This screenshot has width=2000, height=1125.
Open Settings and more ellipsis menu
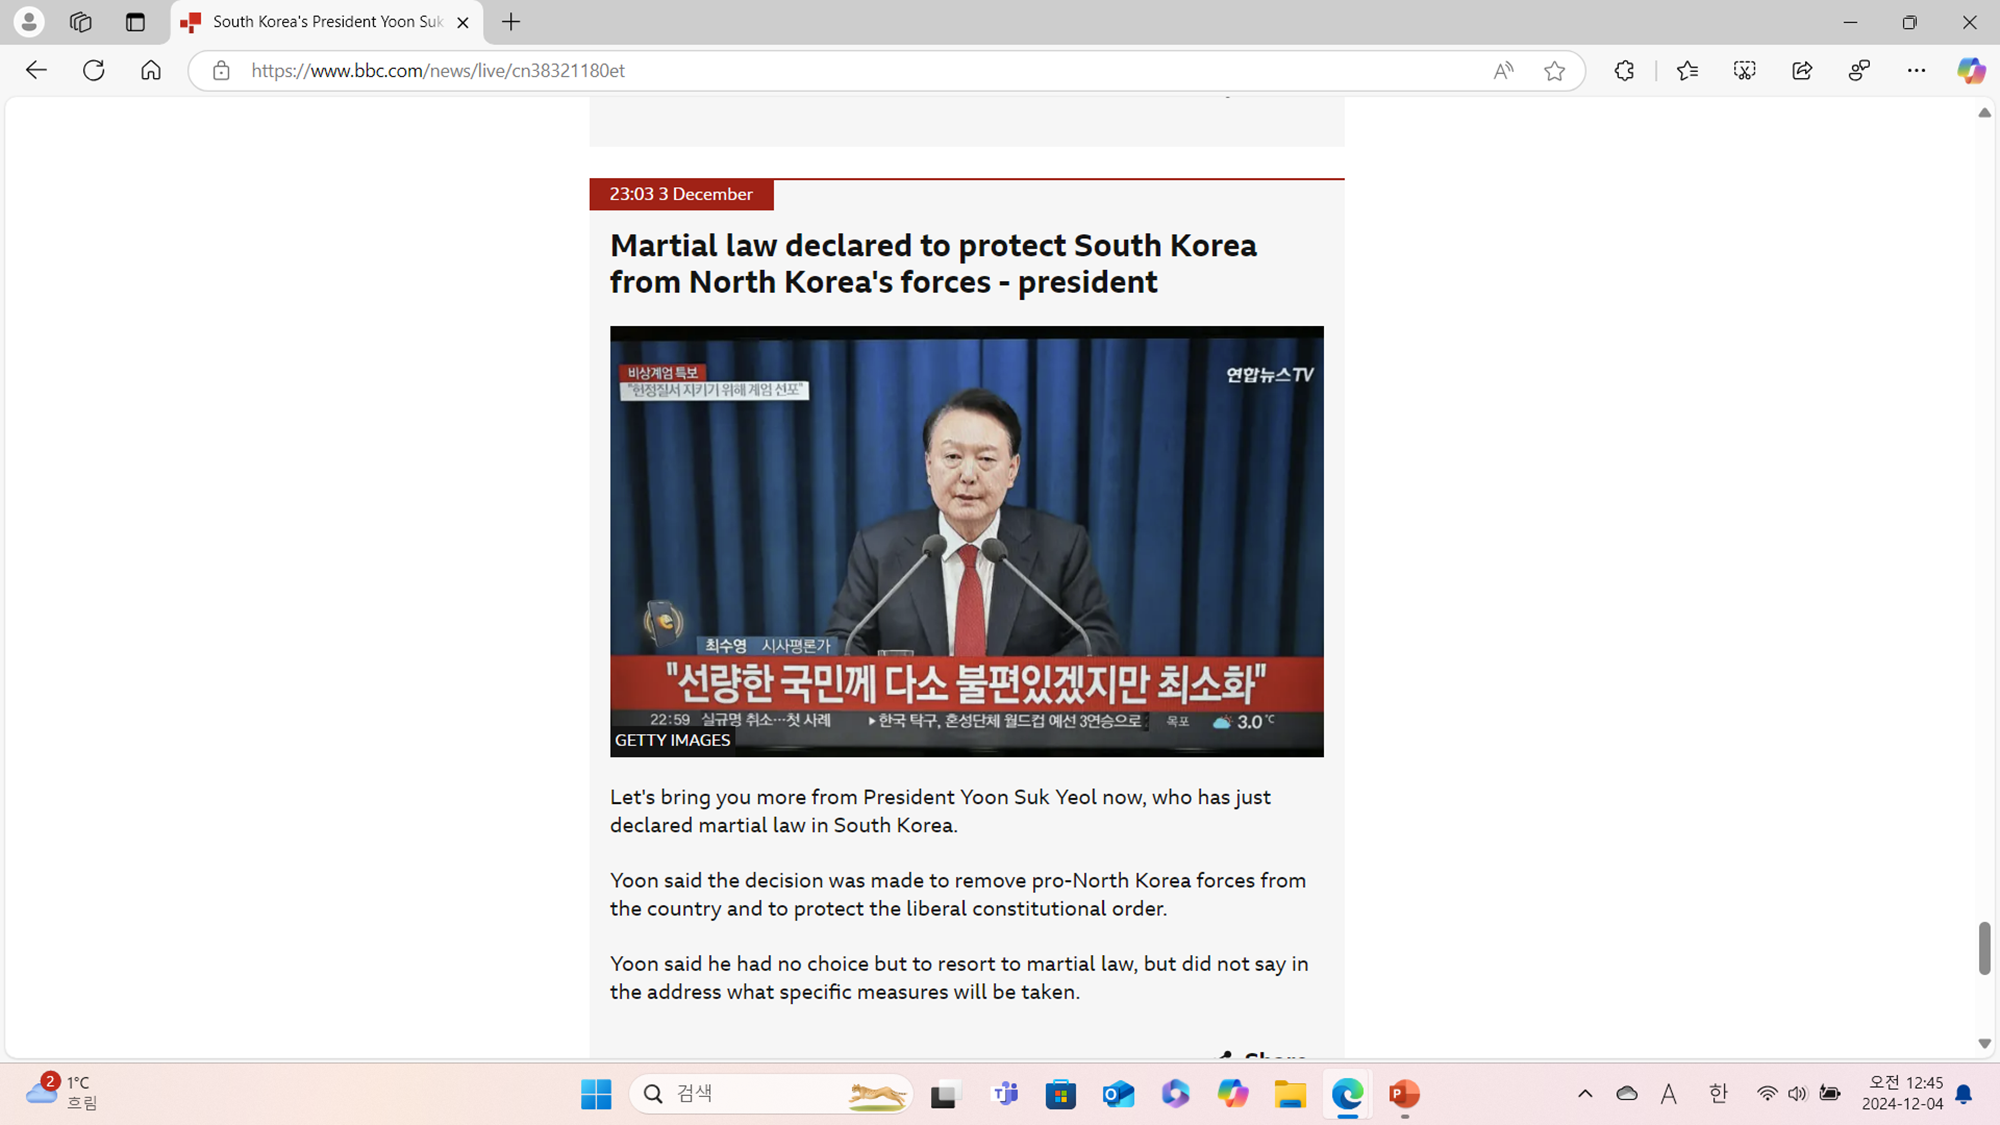coord(1916,70)
